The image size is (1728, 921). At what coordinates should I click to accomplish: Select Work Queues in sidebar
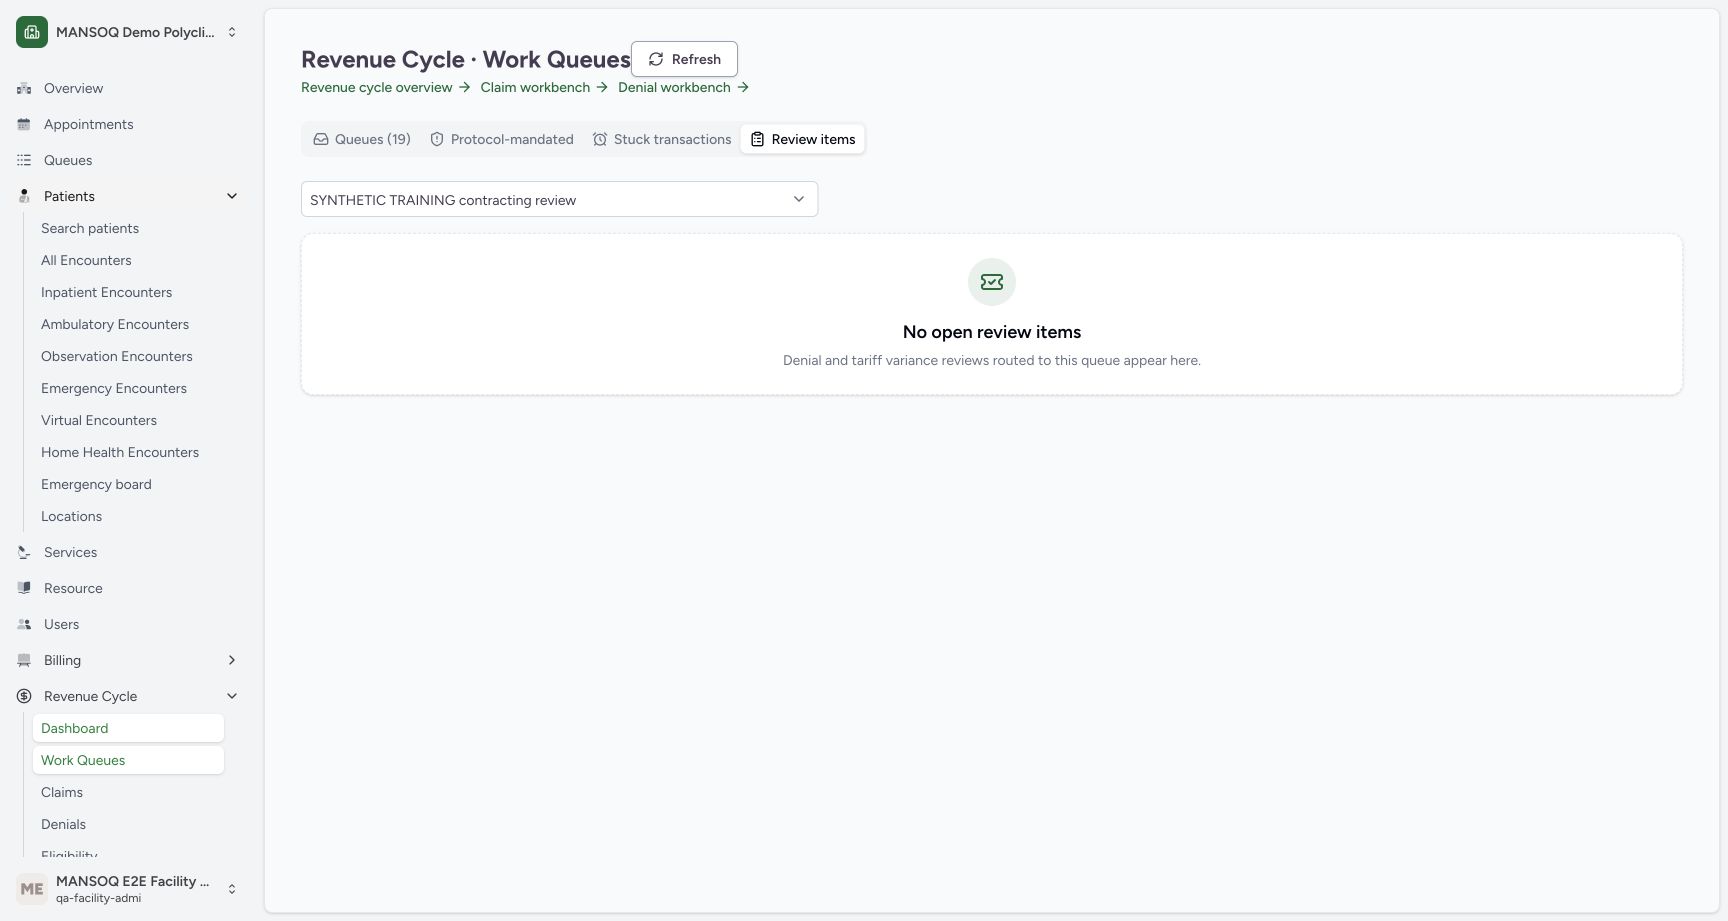tap(128, 760)
